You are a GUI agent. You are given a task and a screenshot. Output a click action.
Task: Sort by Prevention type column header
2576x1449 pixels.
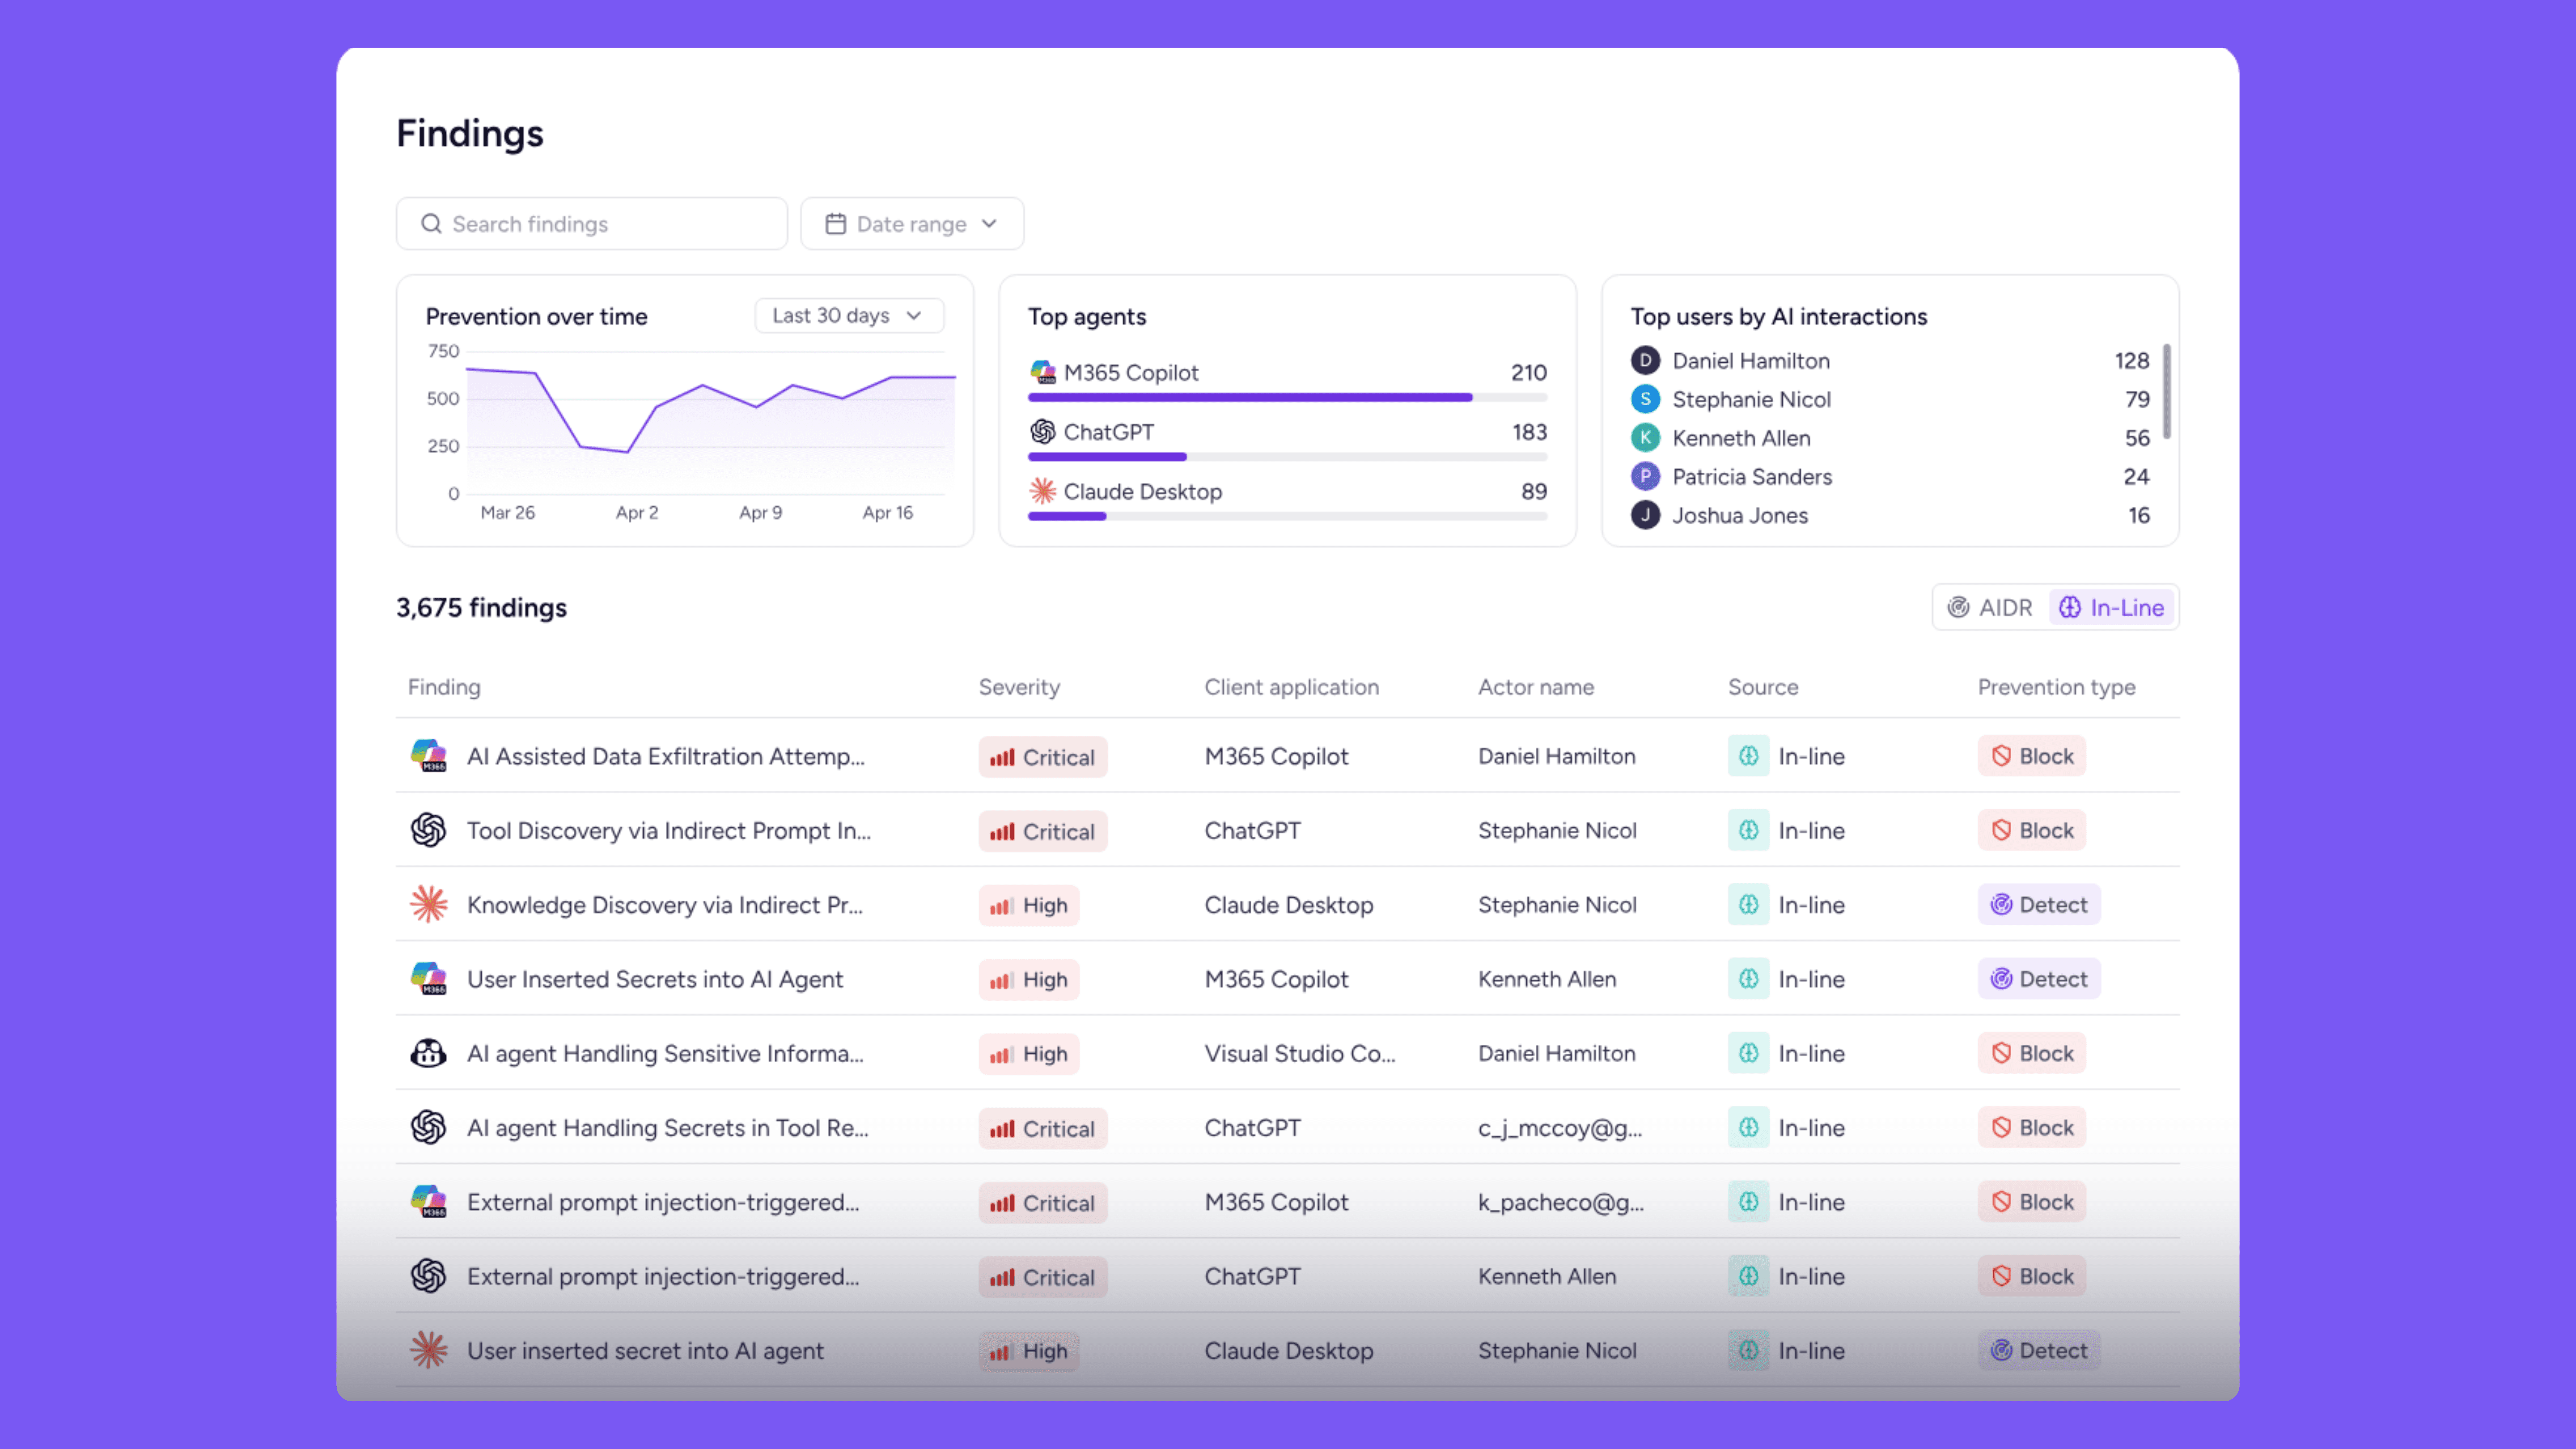[x=2055, y=687]
